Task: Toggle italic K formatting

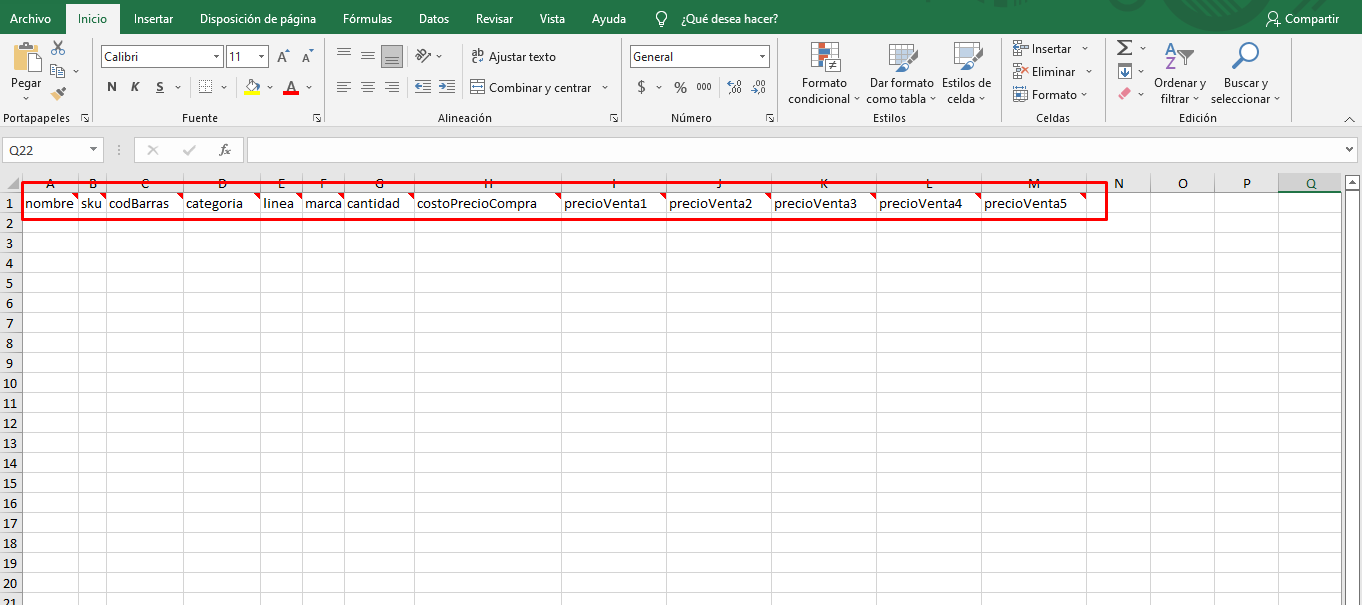Action: (x=135, y=88)
